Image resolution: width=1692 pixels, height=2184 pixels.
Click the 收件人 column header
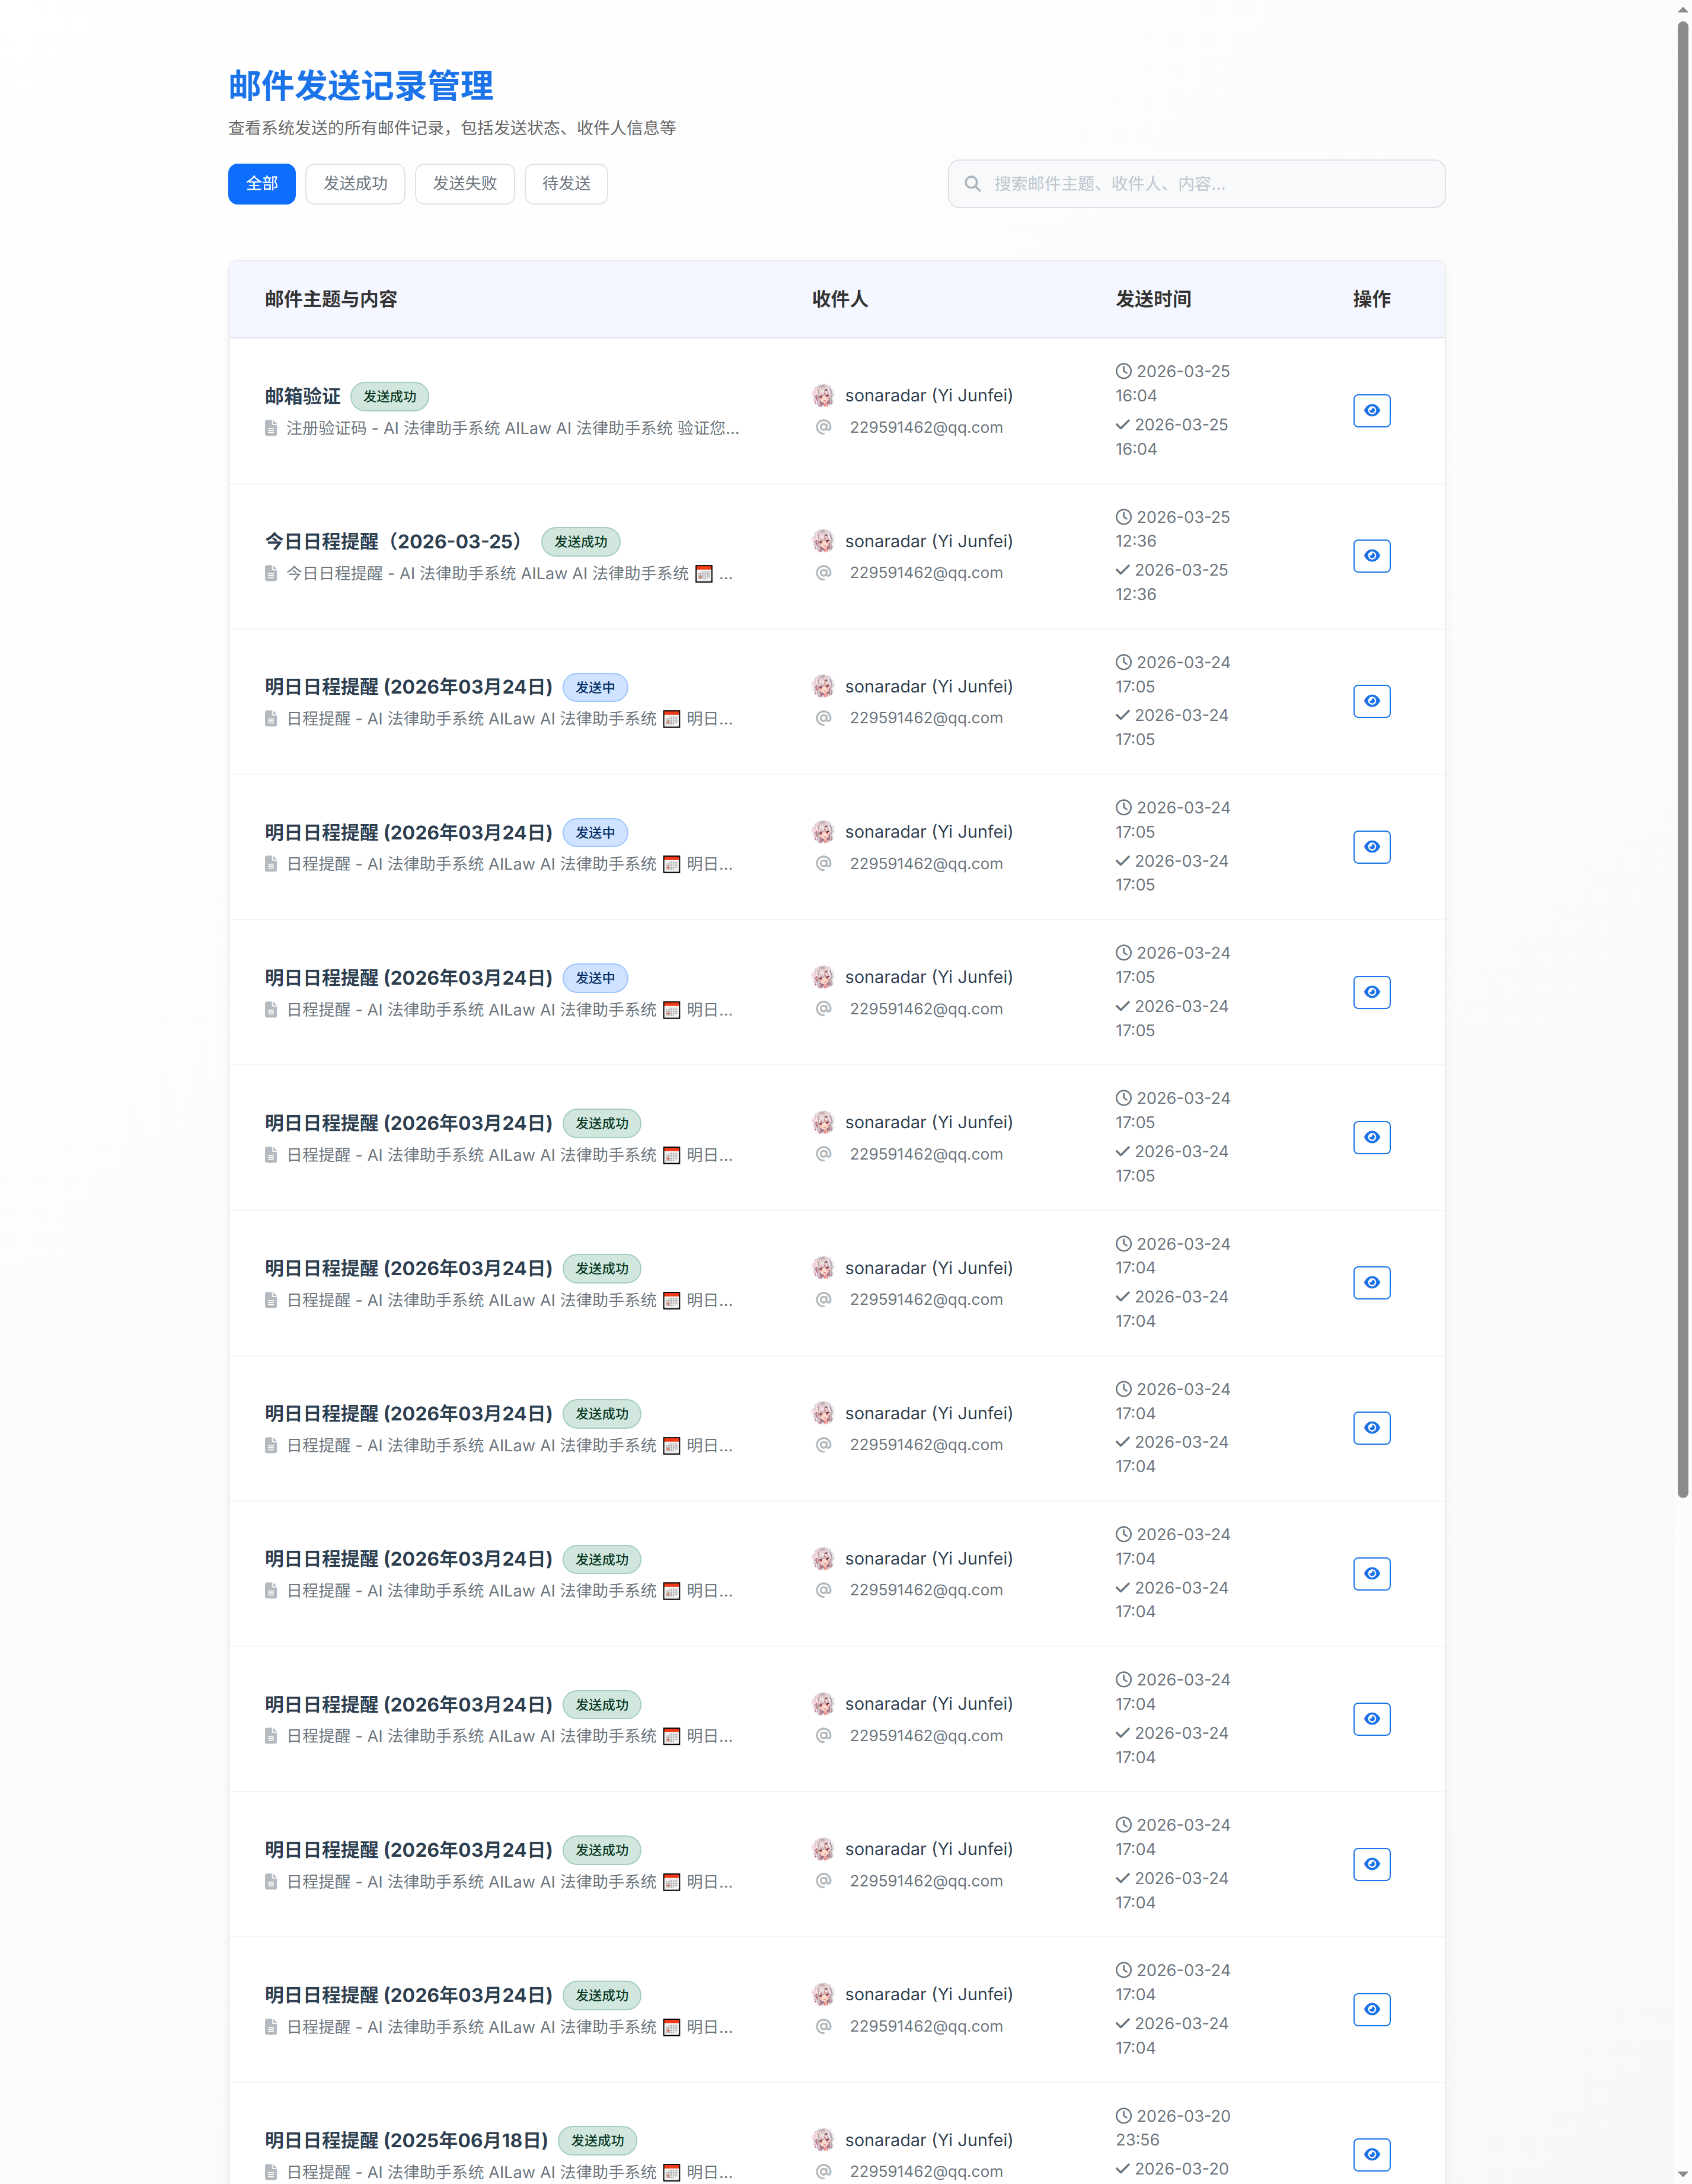pyautogui.click(x=840, y=299)
